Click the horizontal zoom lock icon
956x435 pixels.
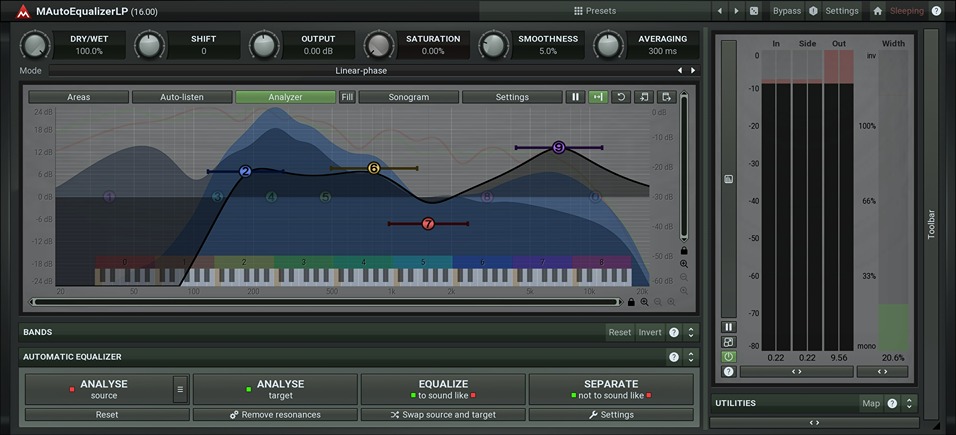point(631,302)
